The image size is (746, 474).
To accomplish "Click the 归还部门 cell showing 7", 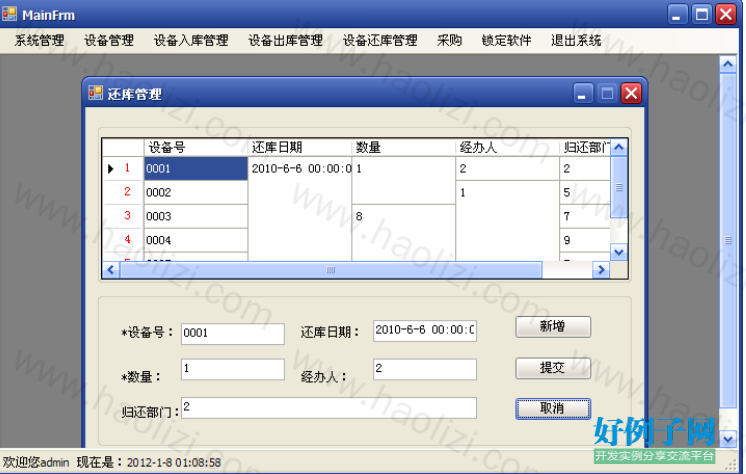I will 585,216.
